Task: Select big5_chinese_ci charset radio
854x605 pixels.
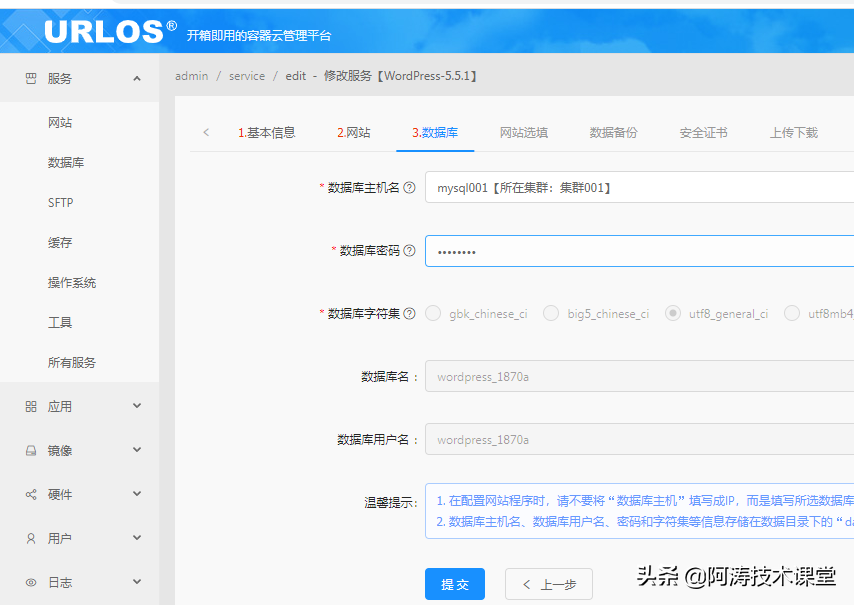Action: click(x=551, y=314)
